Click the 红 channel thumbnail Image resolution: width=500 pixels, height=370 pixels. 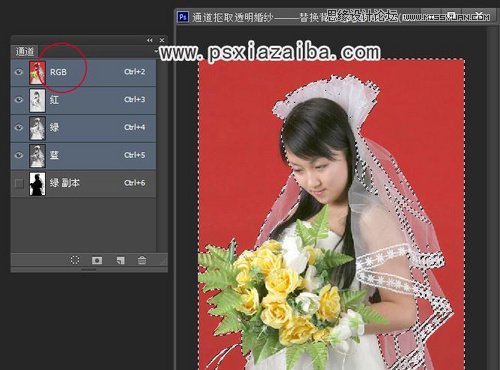click(37, 100)
